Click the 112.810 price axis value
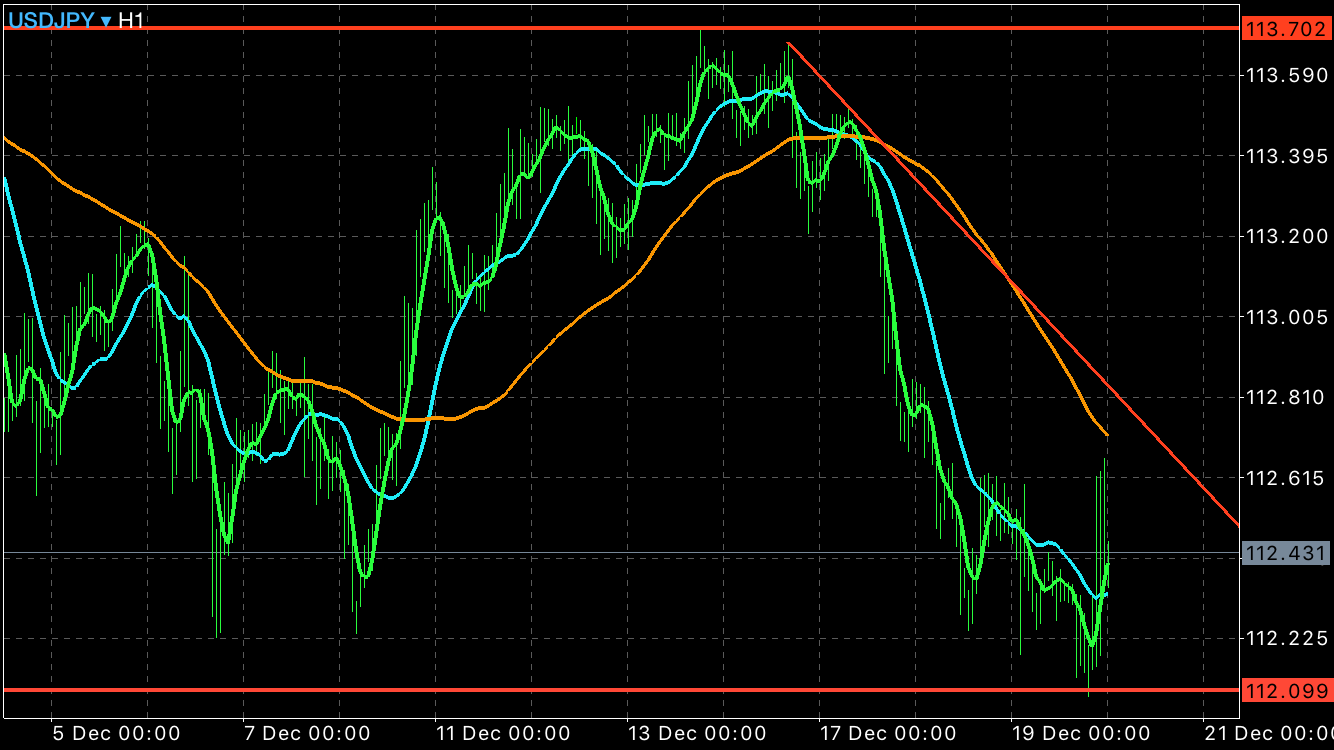Image resolution: width=1334 pixels, height=750 pixels. coord(1286,398)
